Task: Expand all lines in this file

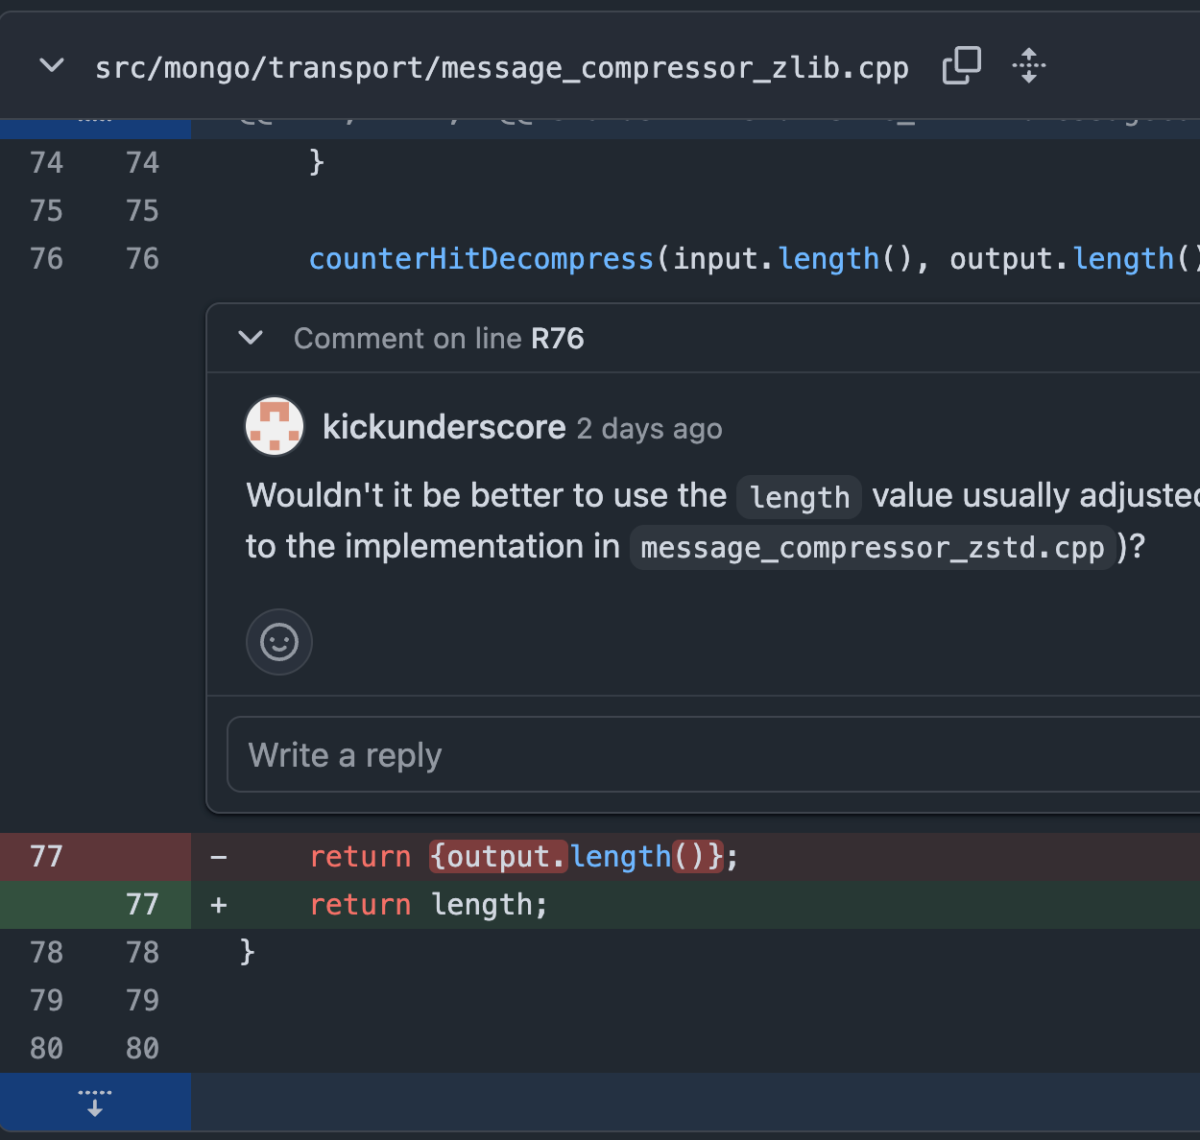Action: coord(1028,67)
